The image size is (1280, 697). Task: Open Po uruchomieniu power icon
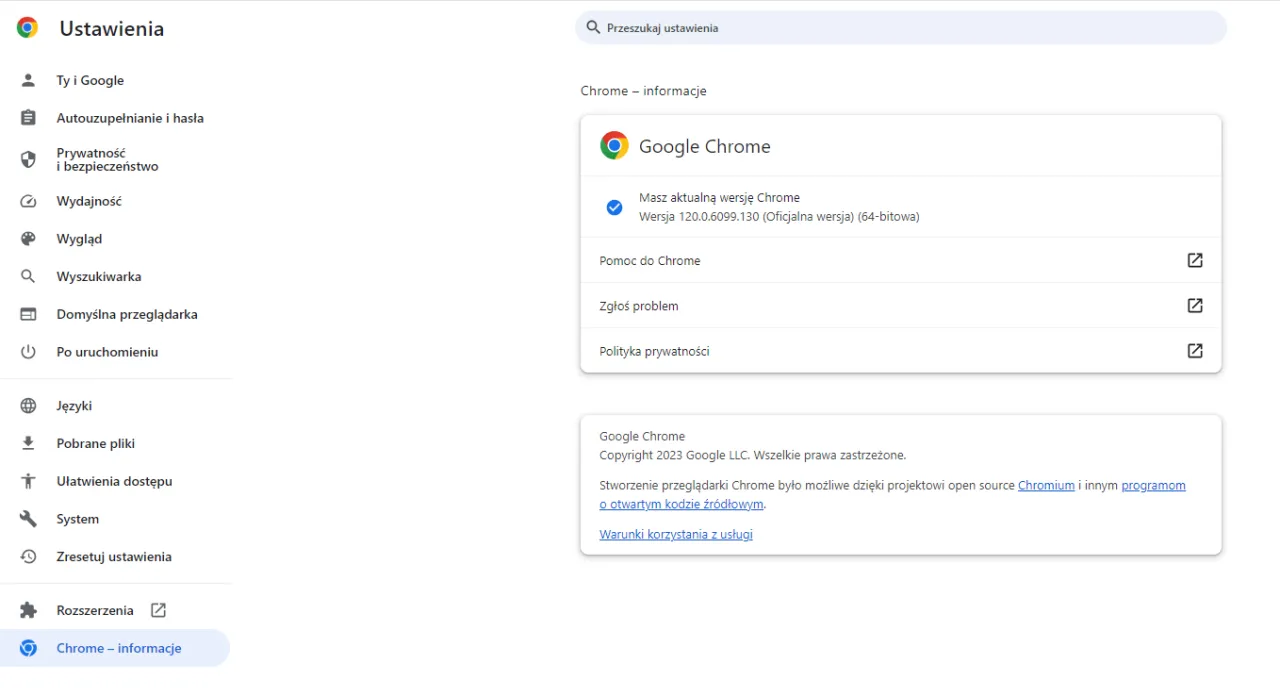click(28, 351)
